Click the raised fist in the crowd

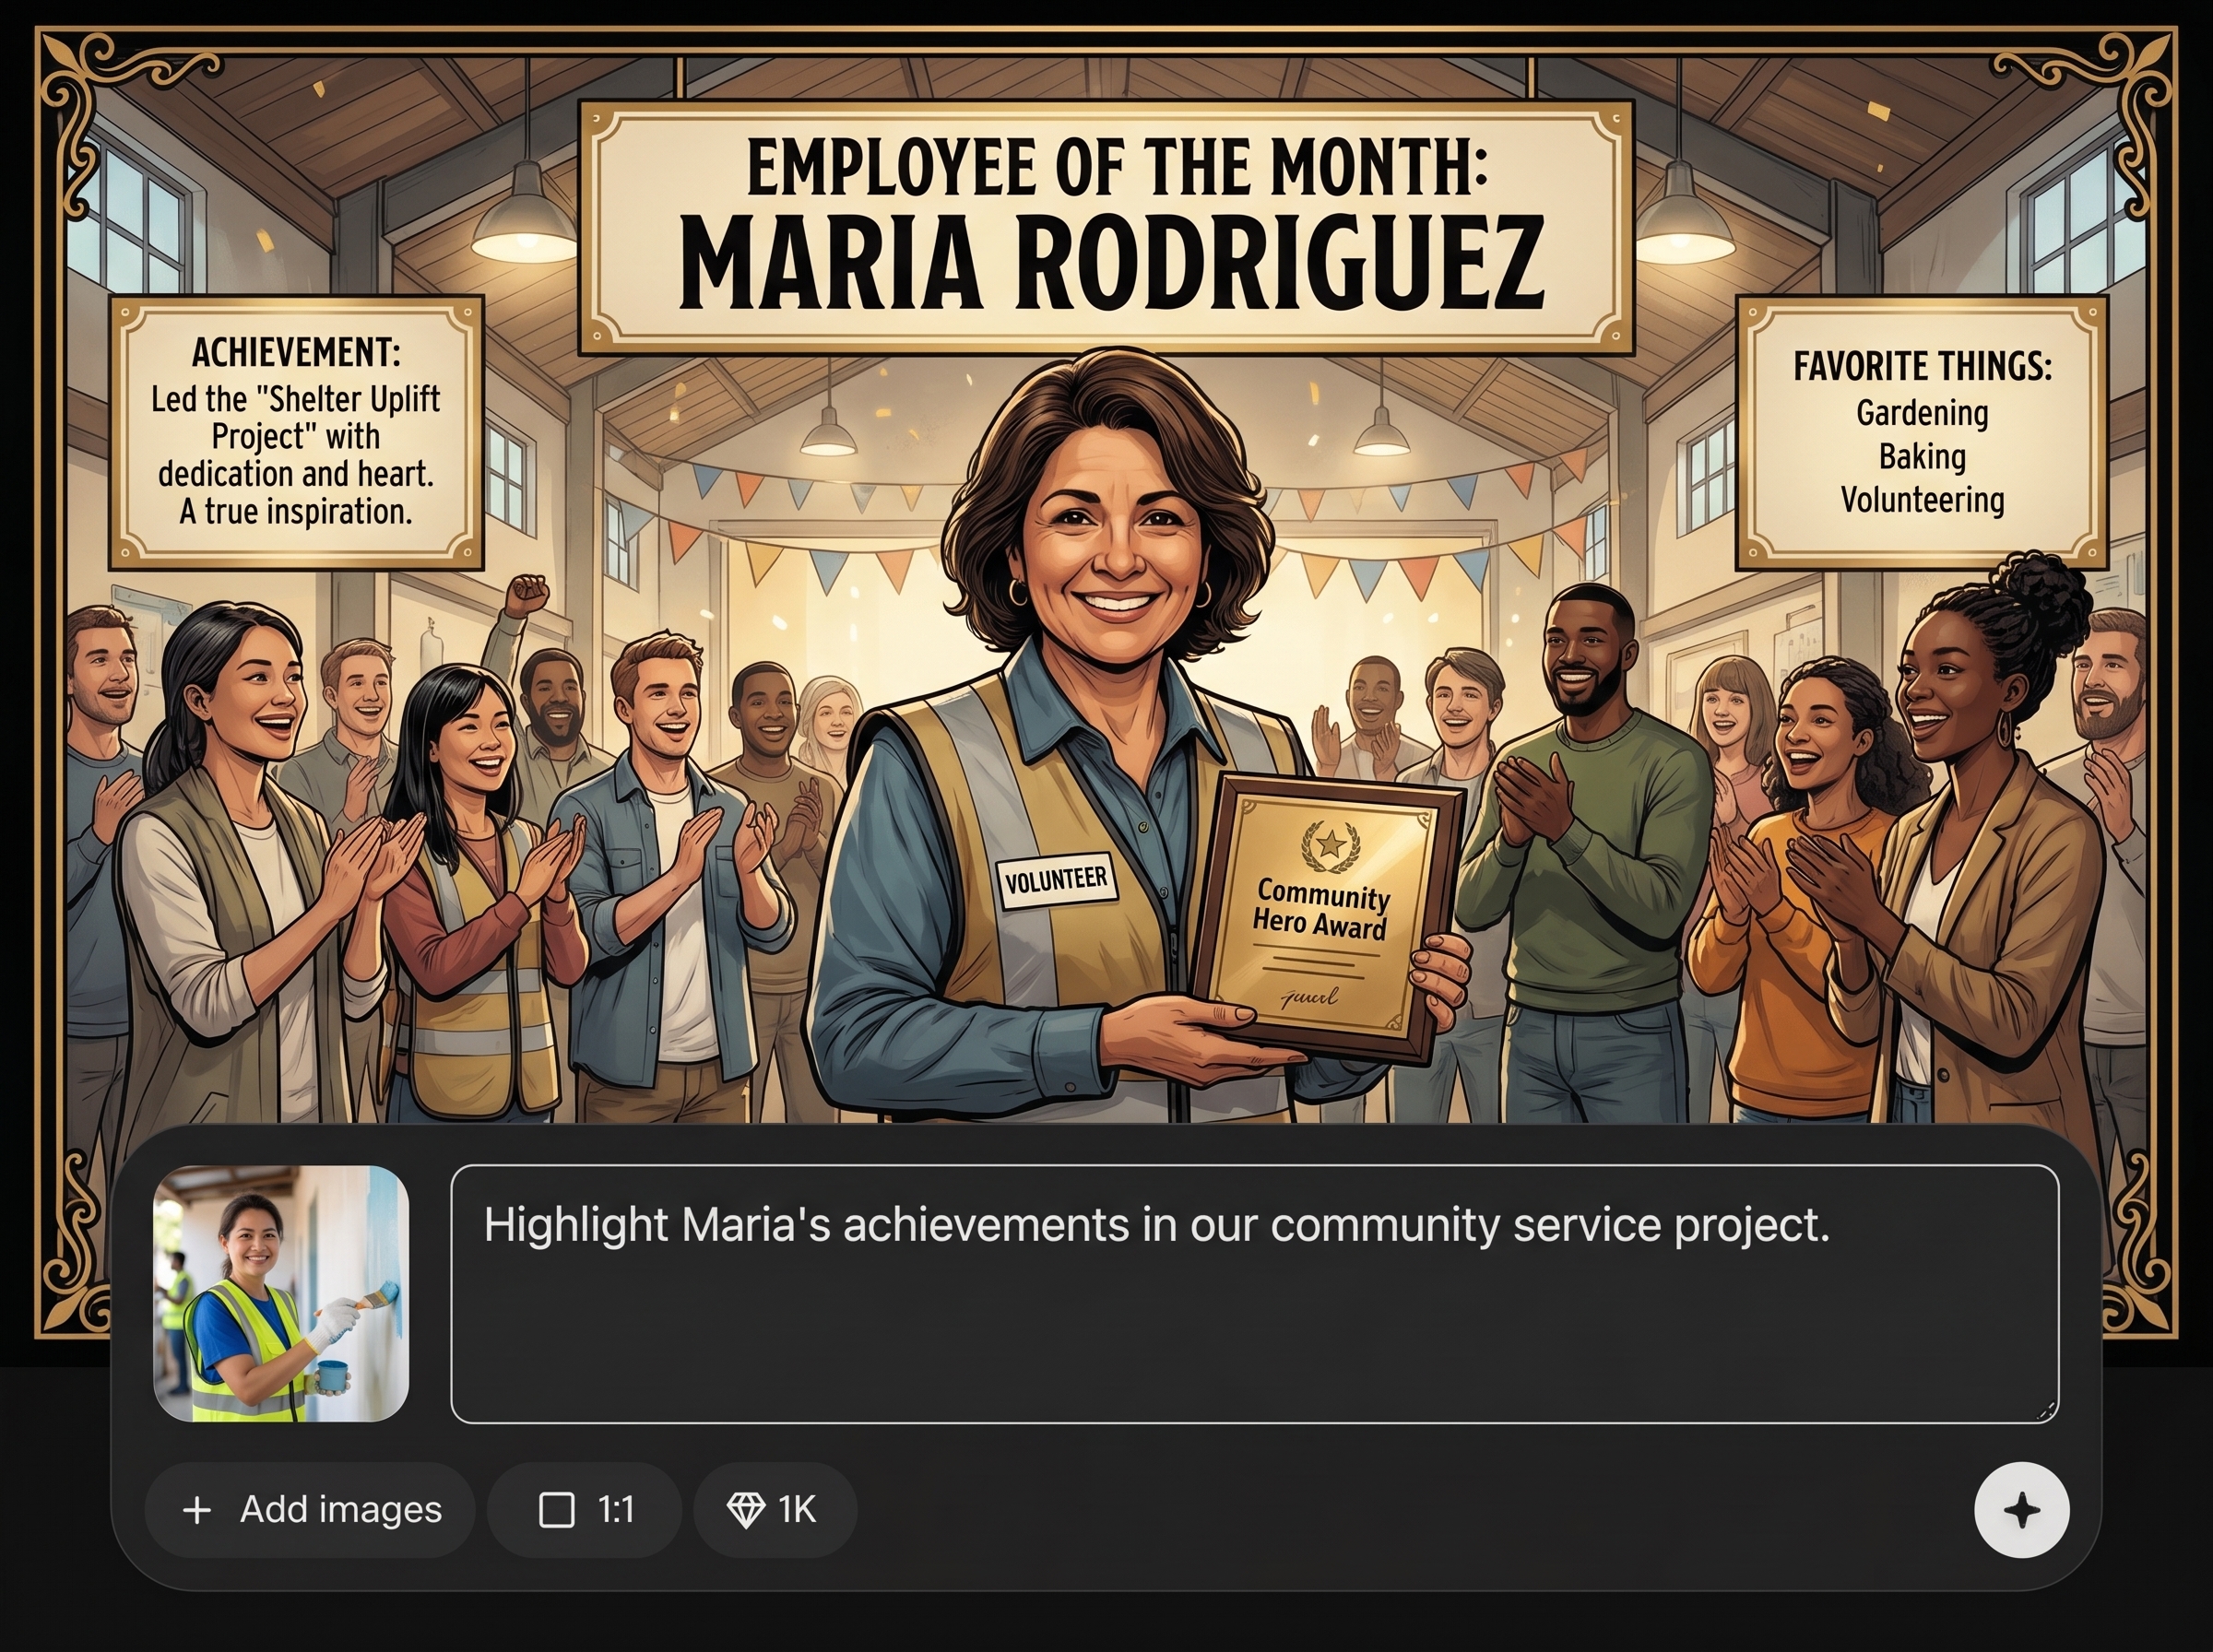pos(526,596)
